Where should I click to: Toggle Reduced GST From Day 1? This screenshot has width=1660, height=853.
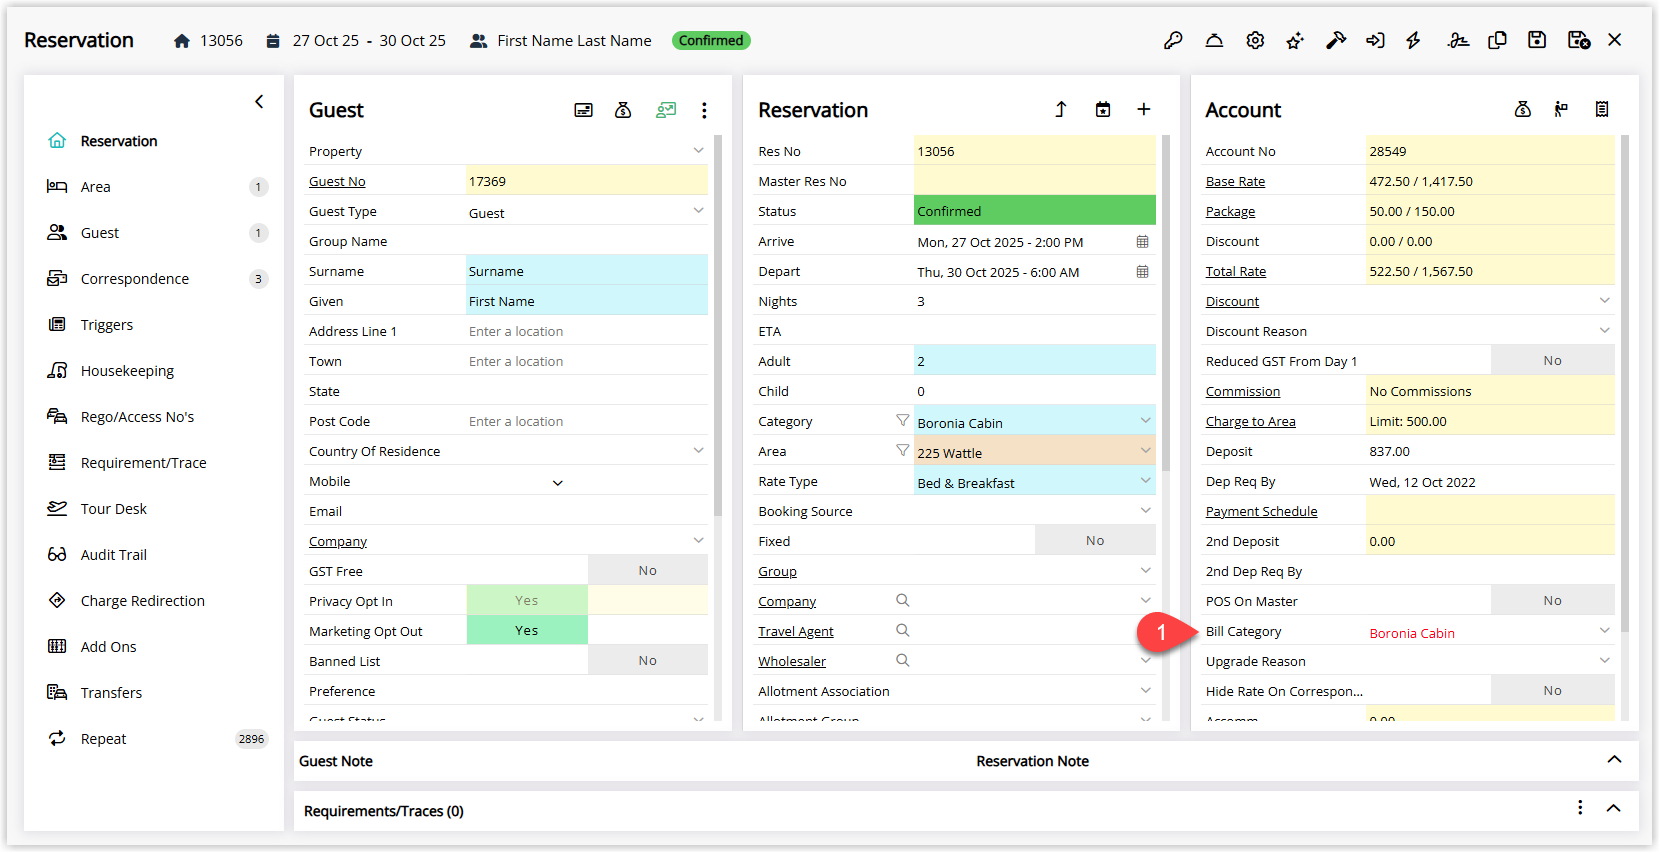point(1552,360)
